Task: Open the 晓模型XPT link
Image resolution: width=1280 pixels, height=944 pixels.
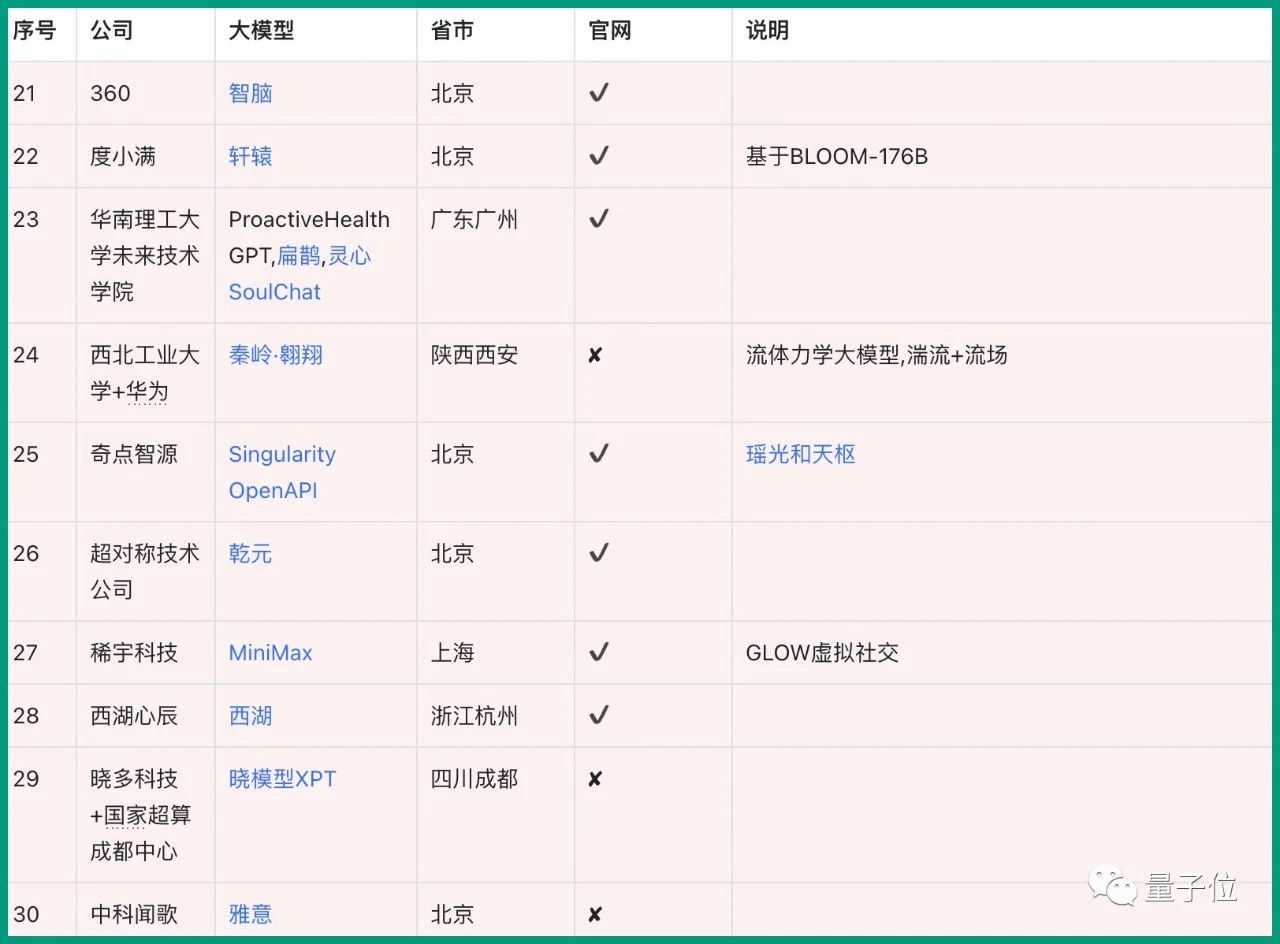Action: click(283, 779)
